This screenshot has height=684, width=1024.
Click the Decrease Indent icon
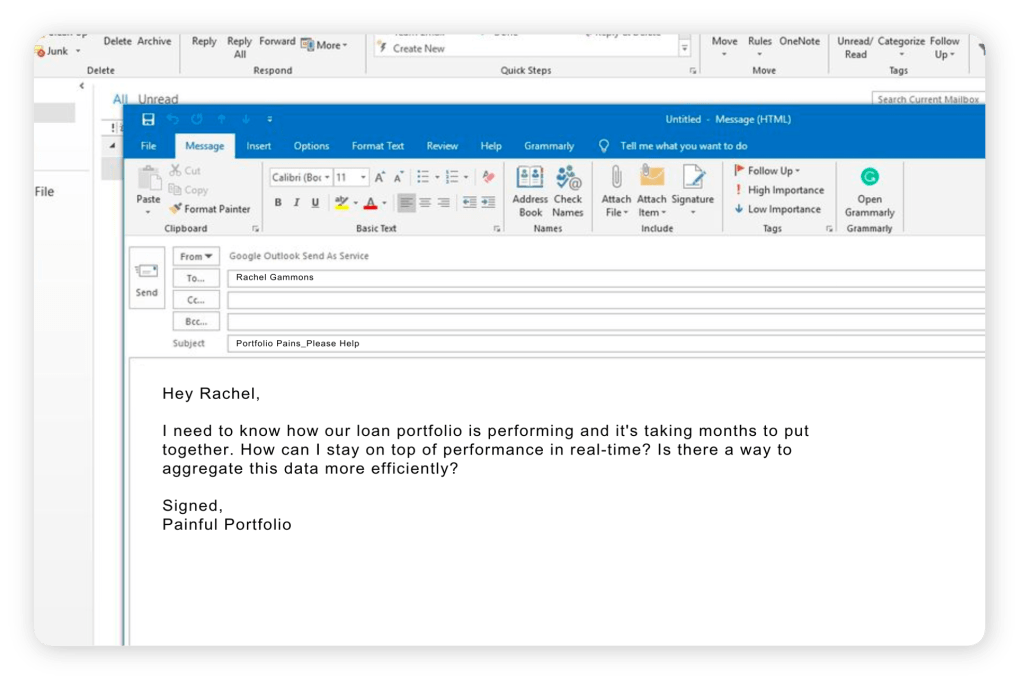pyautogui.click(x=470, y=203)
